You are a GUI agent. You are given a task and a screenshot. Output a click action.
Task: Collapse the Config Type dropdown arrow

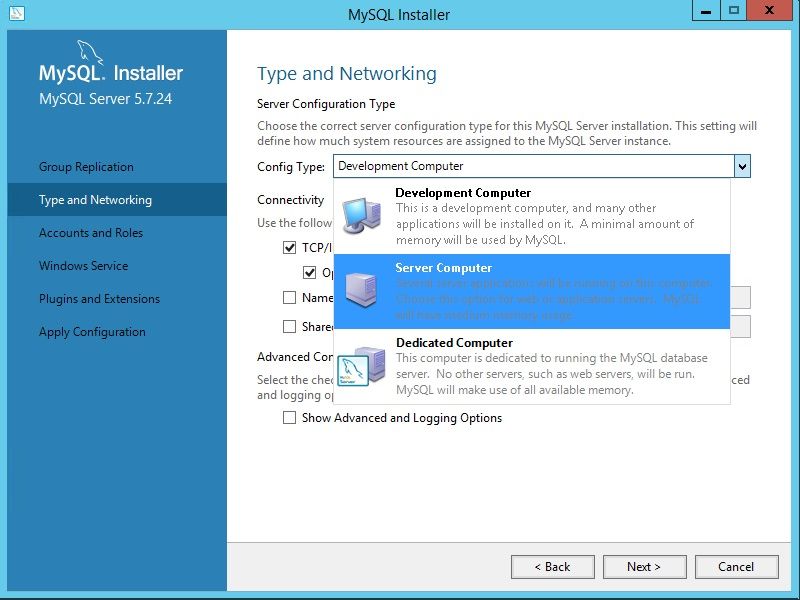742,166
